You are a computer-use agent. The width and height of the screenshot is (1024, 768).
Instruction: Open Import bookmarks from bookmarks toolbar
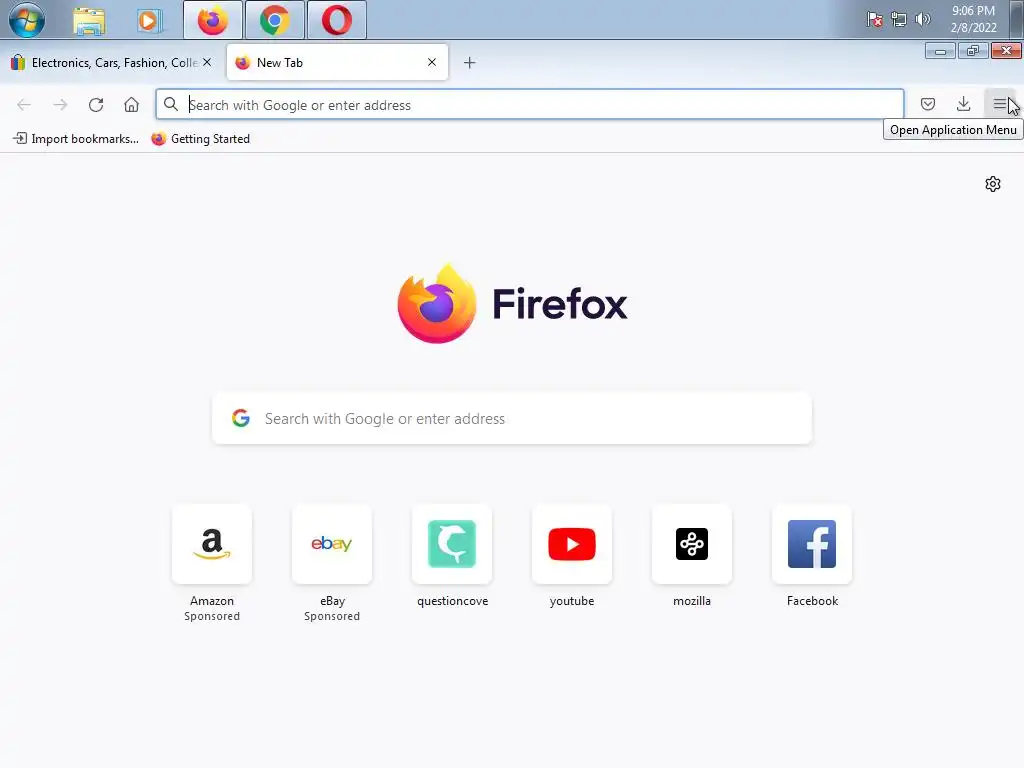coord(76,138)
